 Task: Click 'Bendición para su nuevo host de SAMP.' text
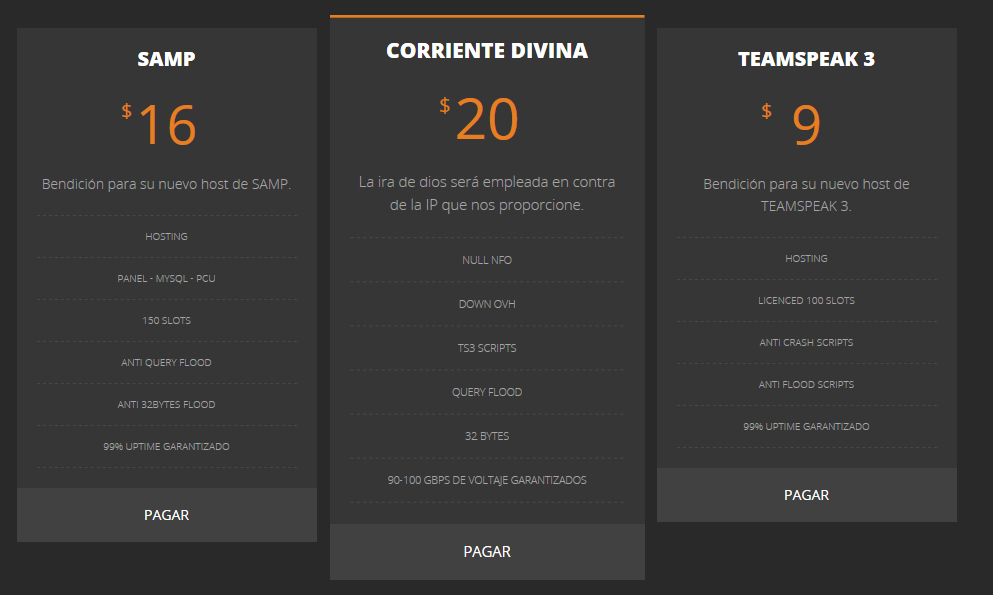pyautogui.click(x=167, y=184)
